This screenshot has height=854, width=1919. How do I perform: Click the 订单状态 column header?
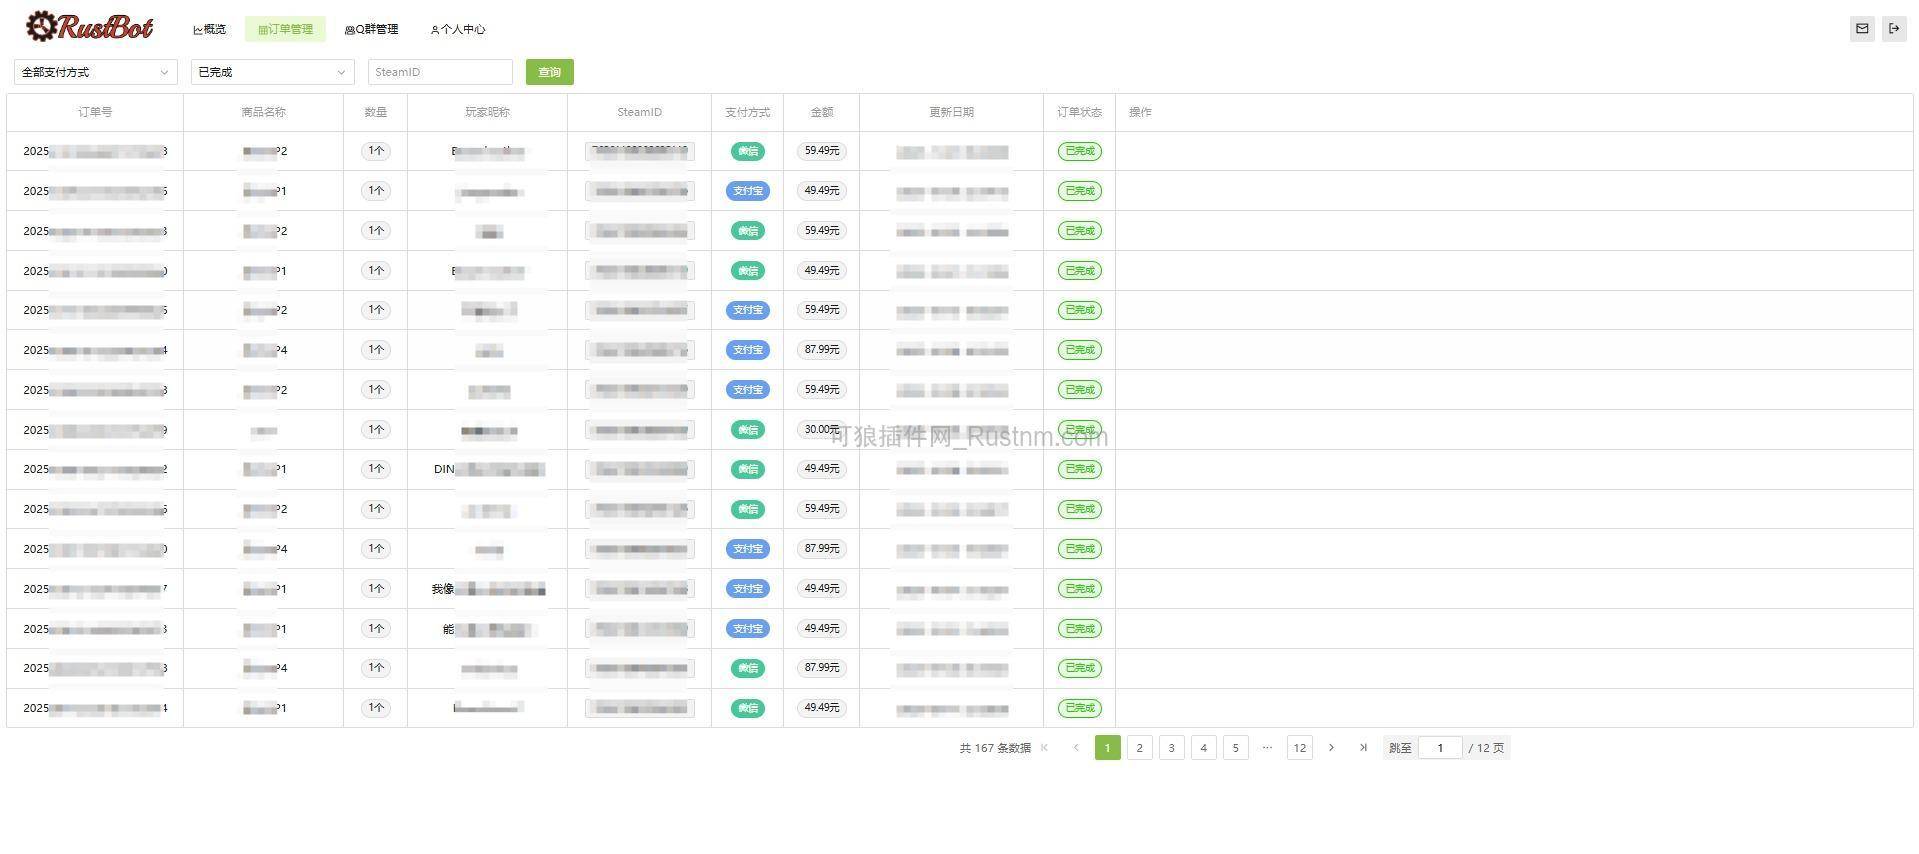1079,112
